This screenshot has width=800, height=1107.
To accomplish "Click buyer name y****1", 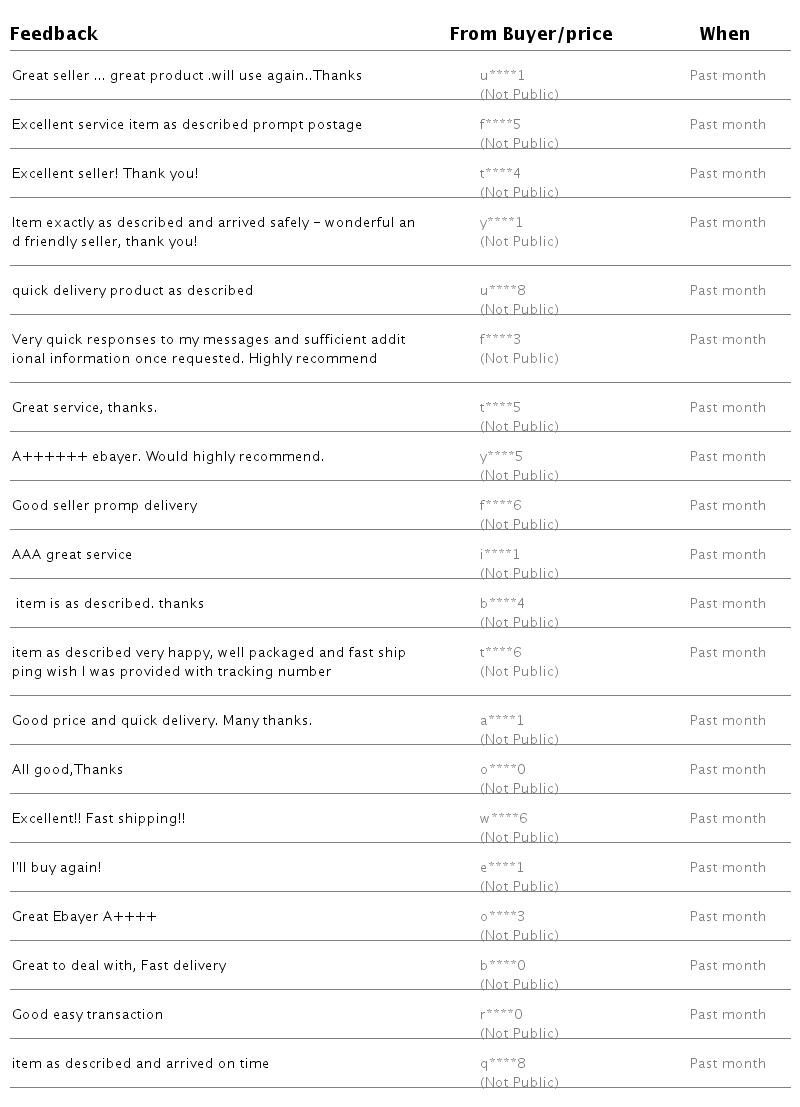I will point(501,222).
